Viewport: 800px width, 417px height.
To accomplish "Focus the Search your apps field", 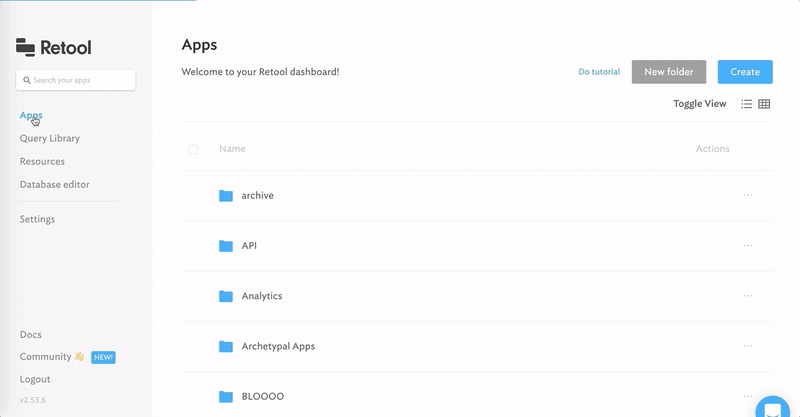I will [x=76, y=80].
